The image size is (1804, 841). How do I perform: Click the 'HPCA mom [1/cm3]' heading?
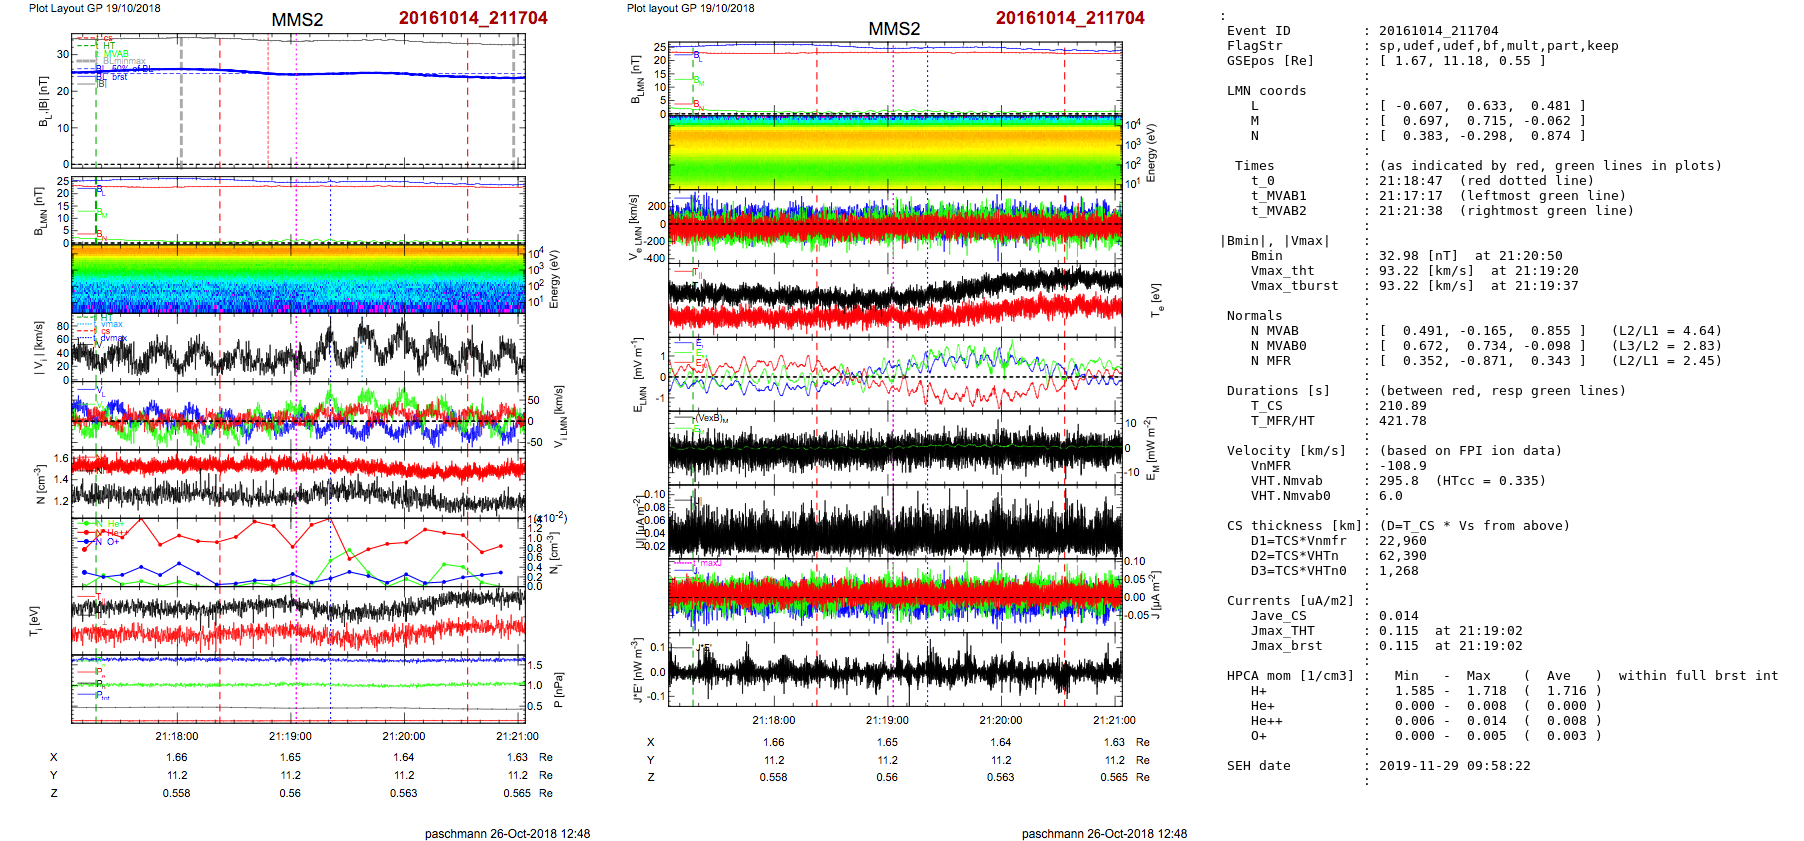(1290, 676)
